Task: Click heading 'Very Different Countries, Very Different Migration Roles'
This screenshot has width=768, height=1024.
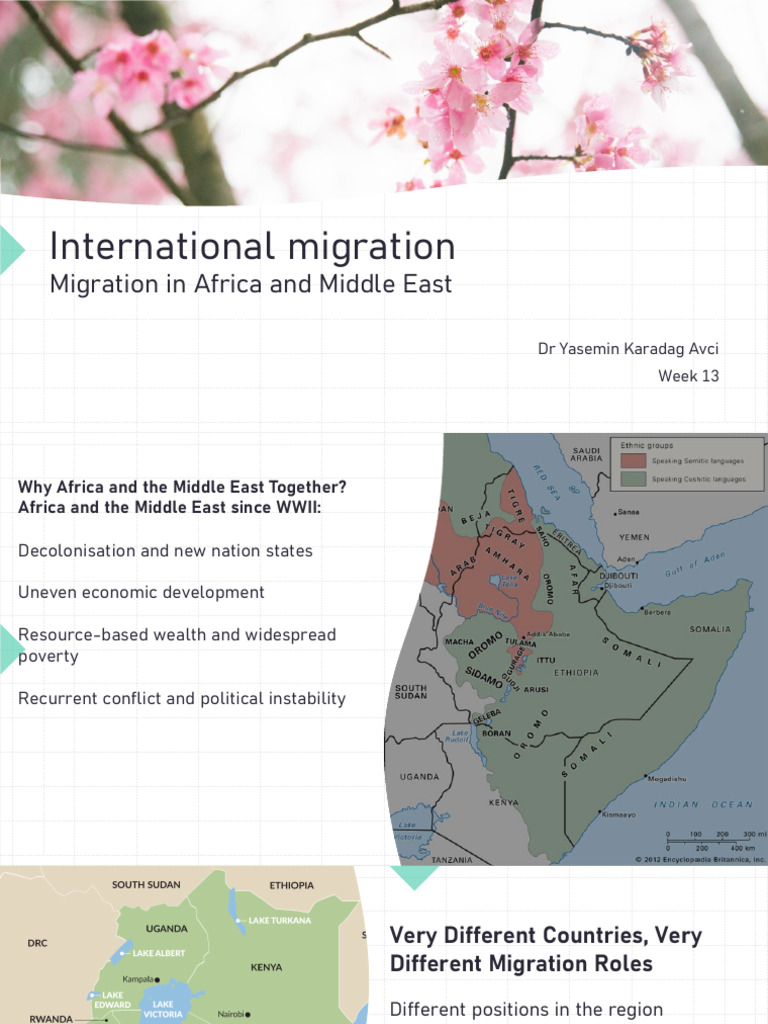Action: point(545,950)
